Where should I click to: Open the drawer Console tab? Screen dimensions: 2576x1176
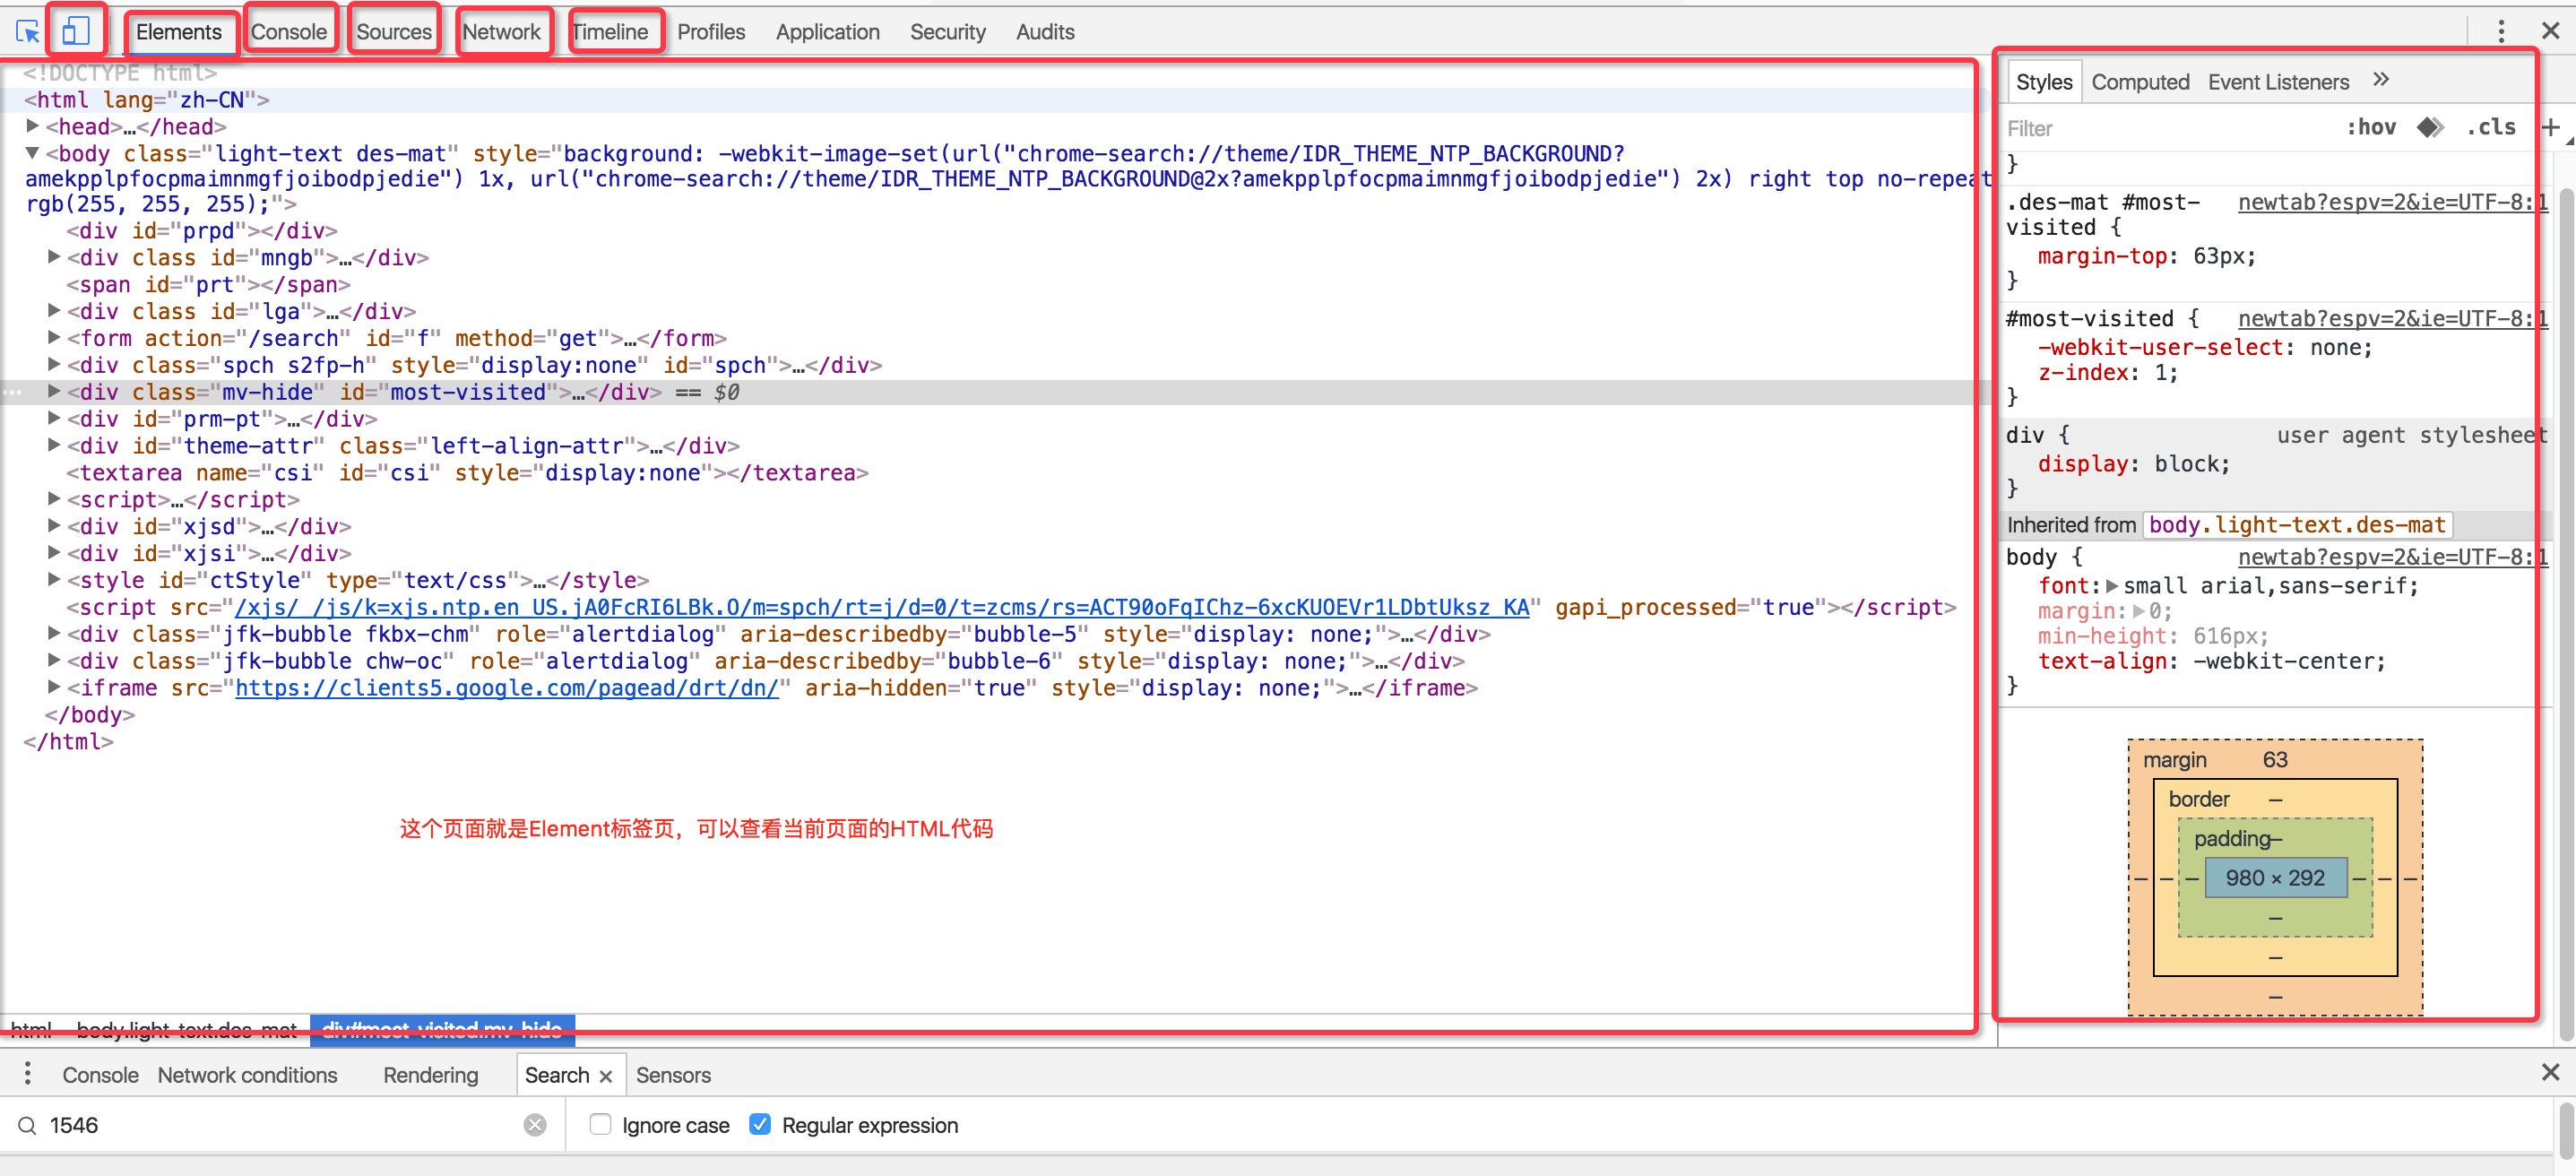[100, 1075]
